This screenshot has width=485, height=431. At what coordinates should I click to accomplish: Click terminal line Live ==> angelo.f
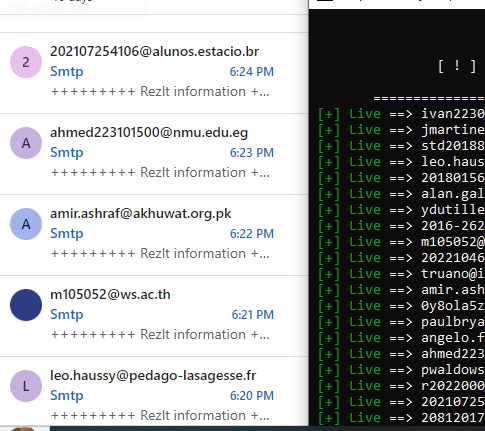(x=401, y=338)
